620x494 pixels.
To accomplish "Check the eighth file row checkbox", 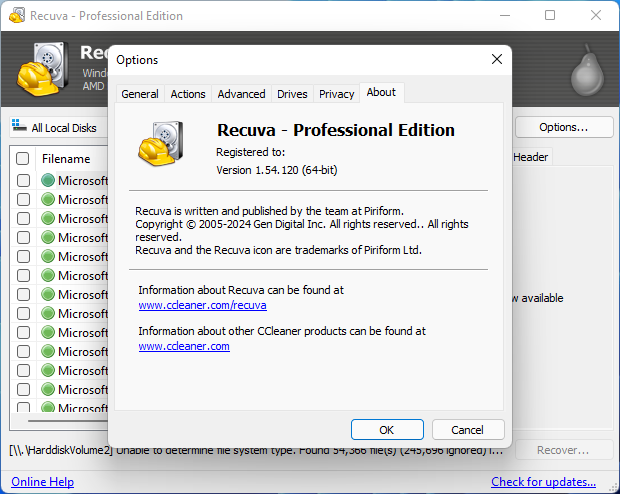I will [23, 313].
